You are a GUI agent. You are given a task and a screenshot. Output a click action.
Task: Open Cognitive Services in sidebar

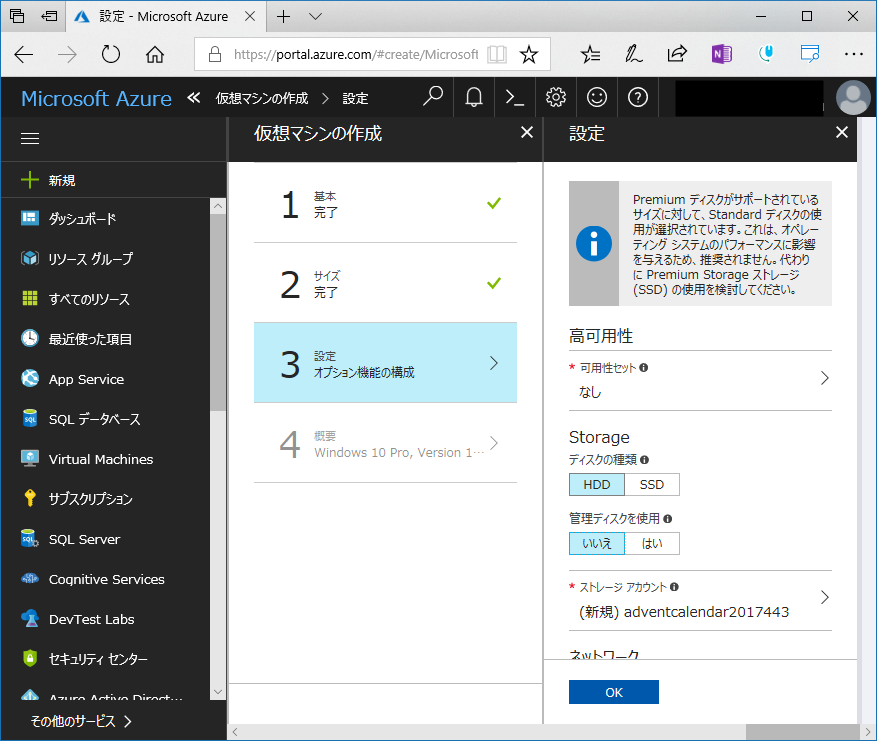pyautogui.click(x=106, y=579)
